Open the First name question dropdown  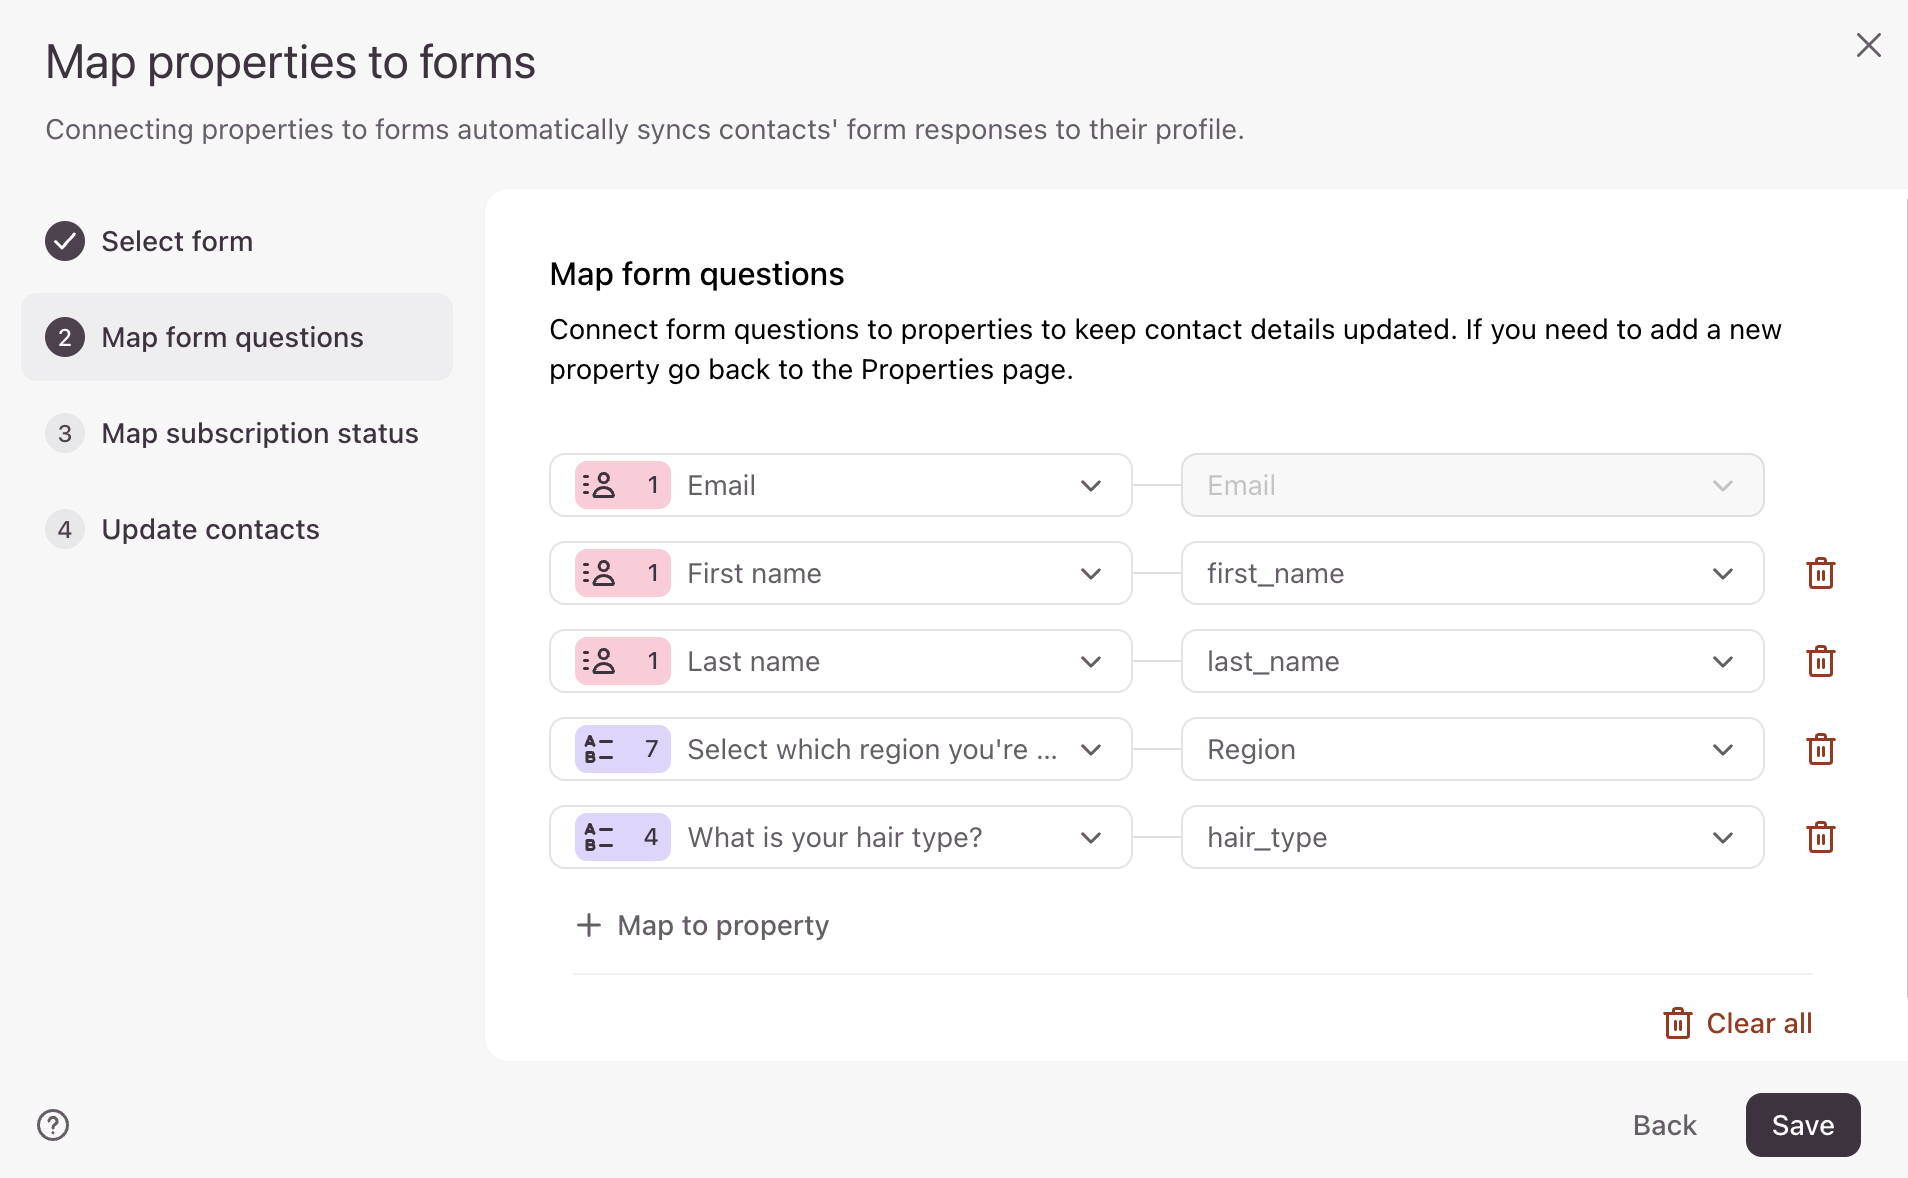(840, 573)
